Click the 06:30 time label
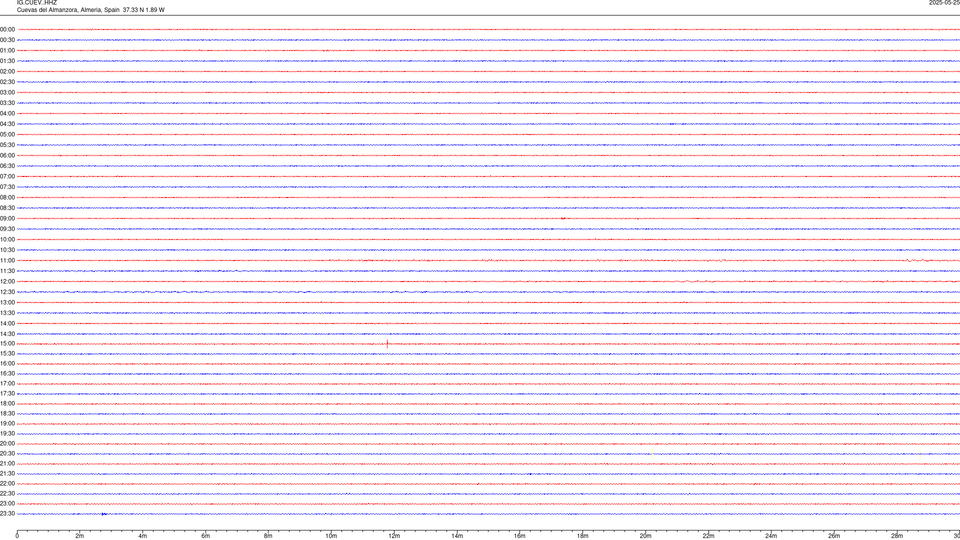The width and height of the screenshot is (960, 540). [7, 166]
